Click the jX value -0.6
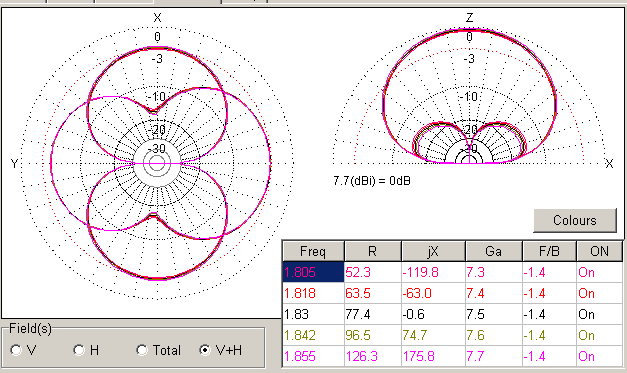This screenshot has width=627, height=373. (433, 314)
